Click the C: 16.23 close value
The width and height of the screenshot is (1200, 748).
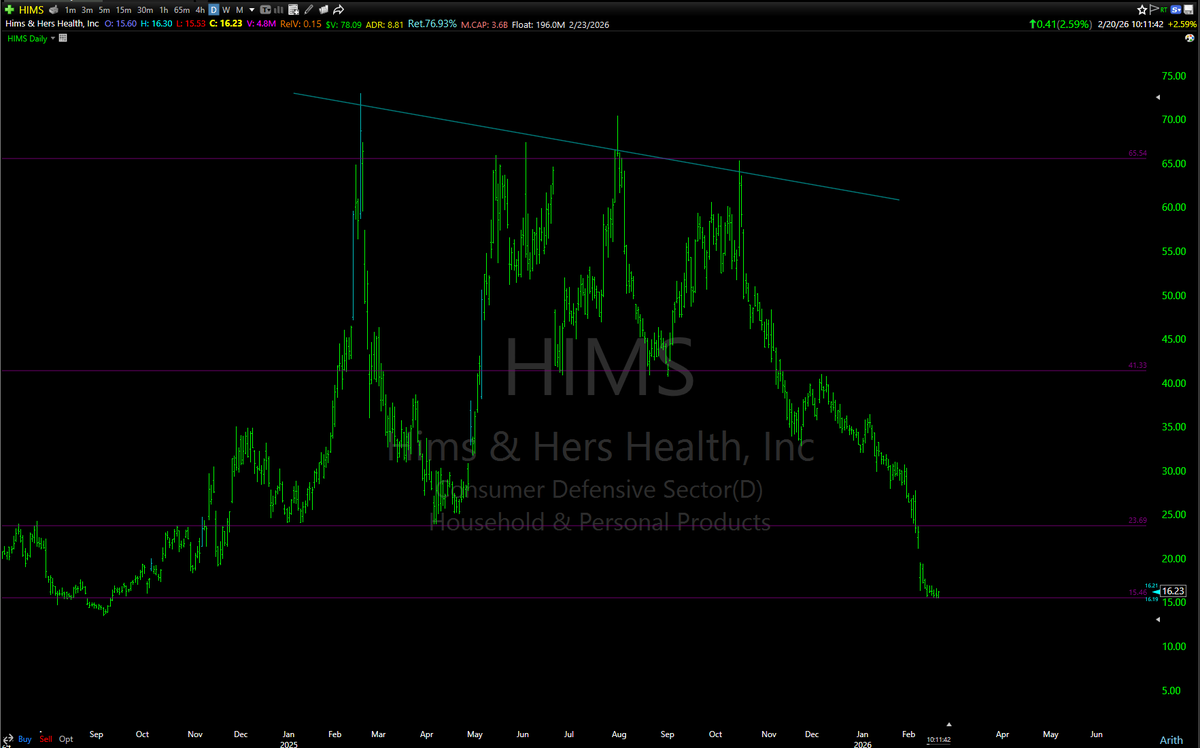(226, 24)
